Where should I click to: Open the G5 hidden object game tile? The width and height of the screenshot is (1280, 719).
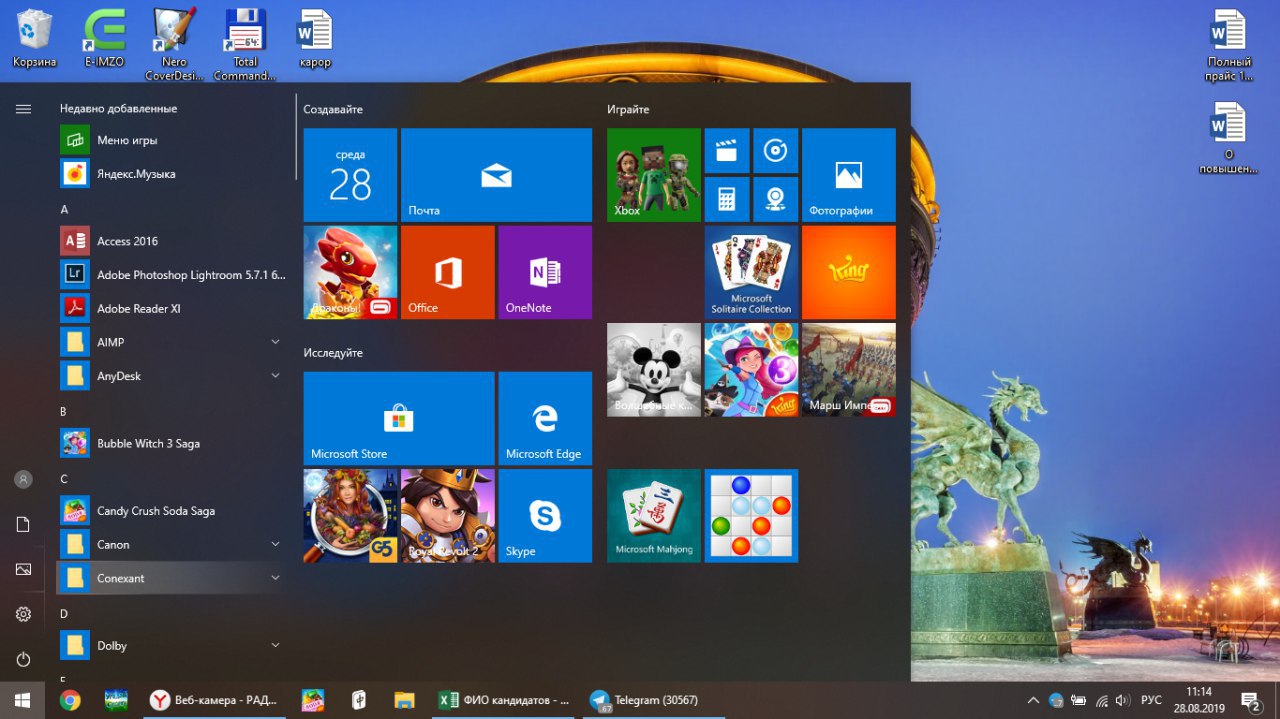[x=350, y=516]
